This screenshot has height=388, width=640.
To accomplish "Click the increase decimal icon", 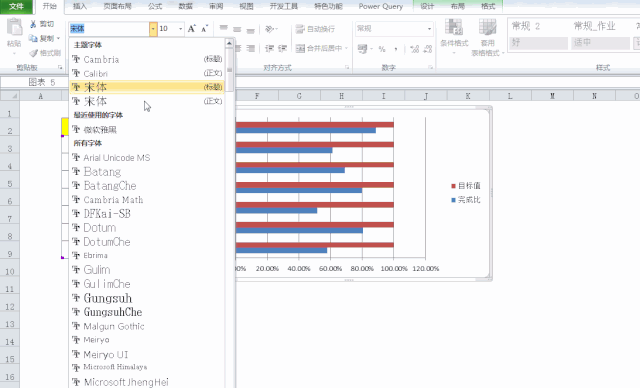I will pos(415,49).
